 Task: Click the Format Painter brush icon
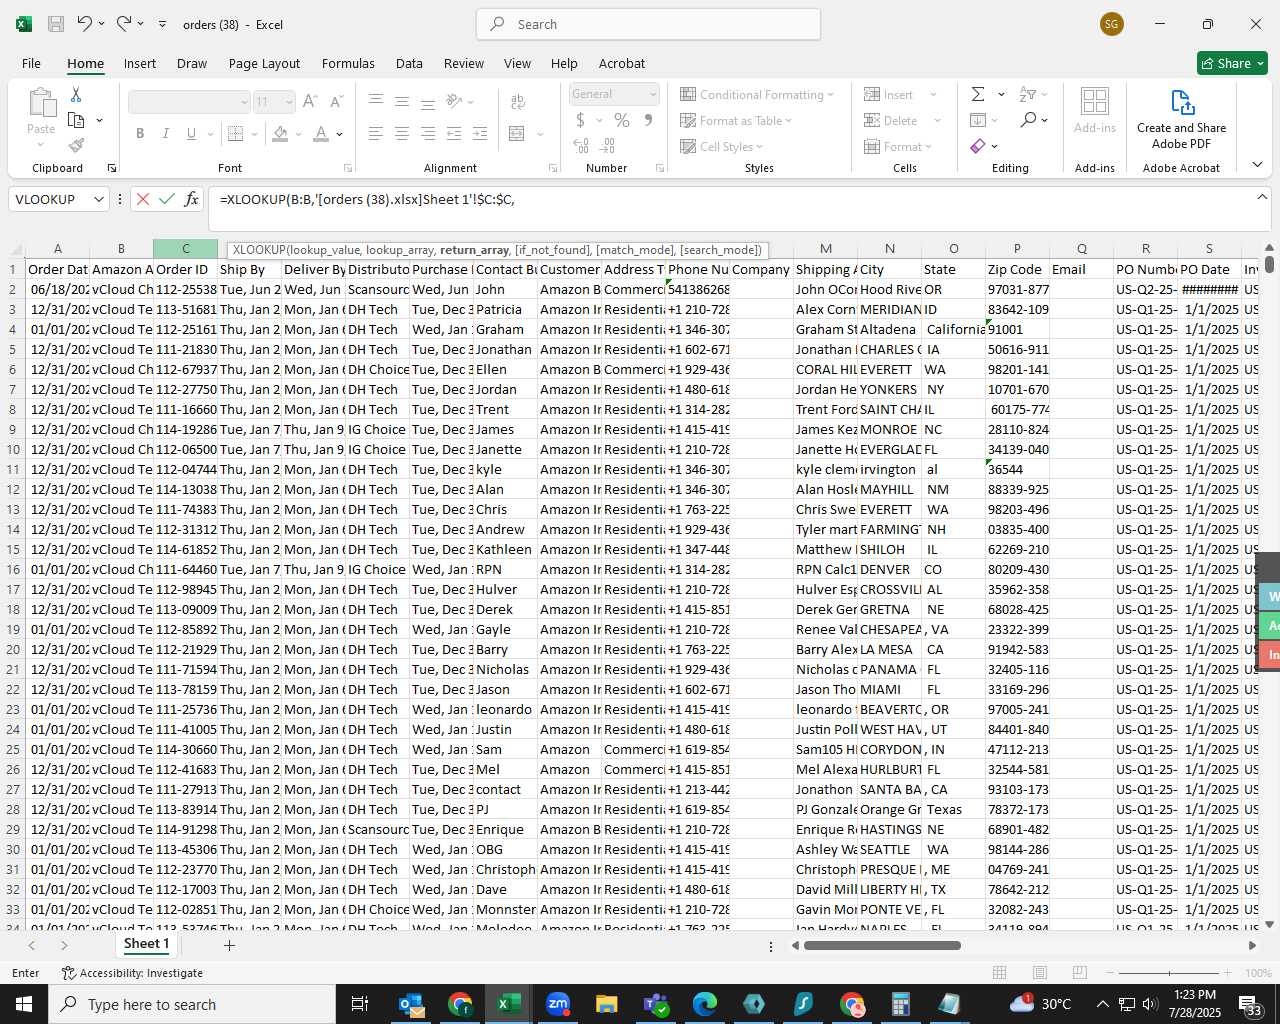tap(76, 146)
